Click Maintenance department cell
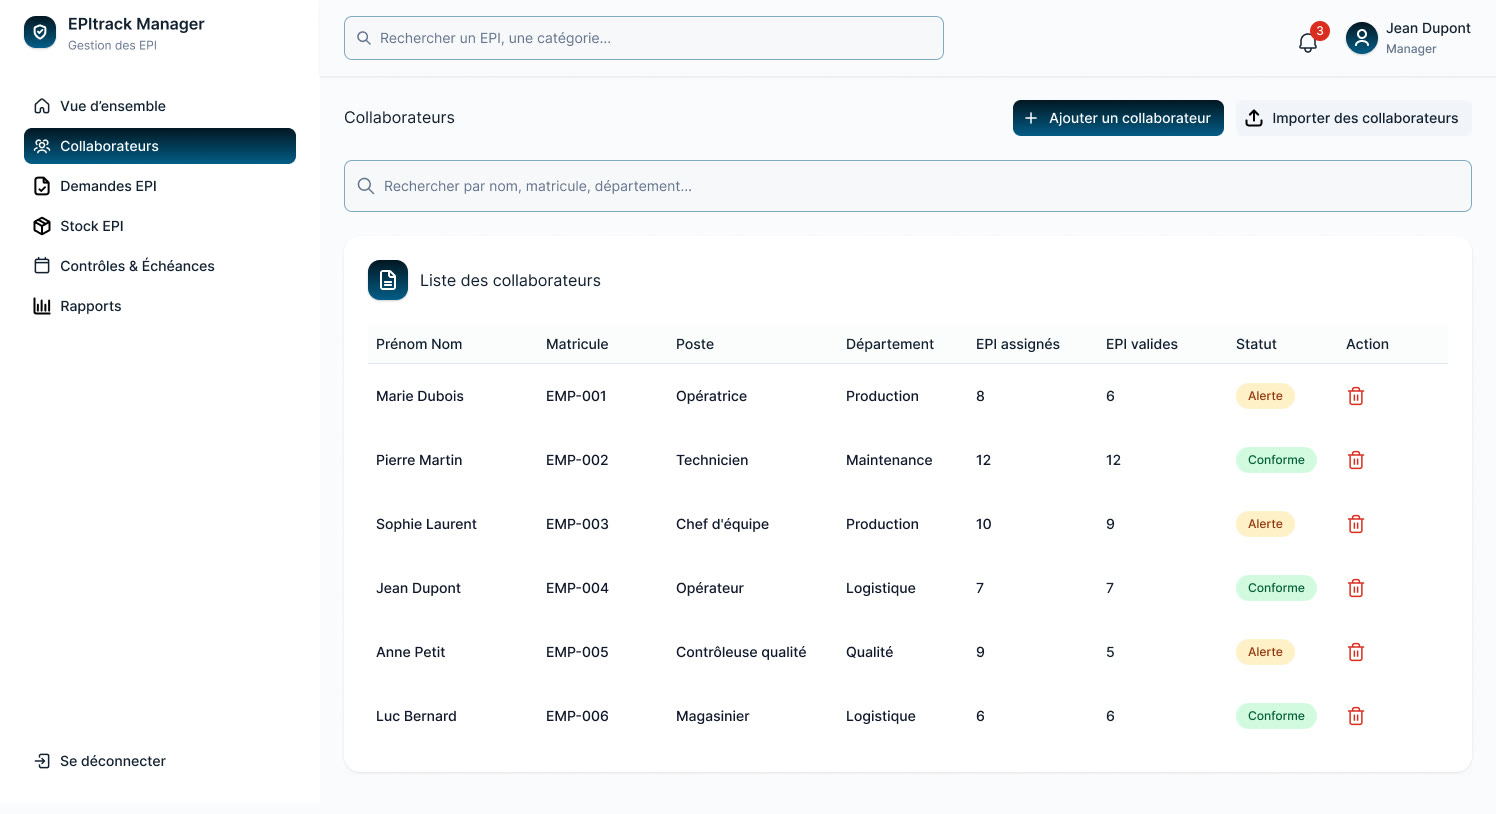1496x814 pixels. coord(889,460)
